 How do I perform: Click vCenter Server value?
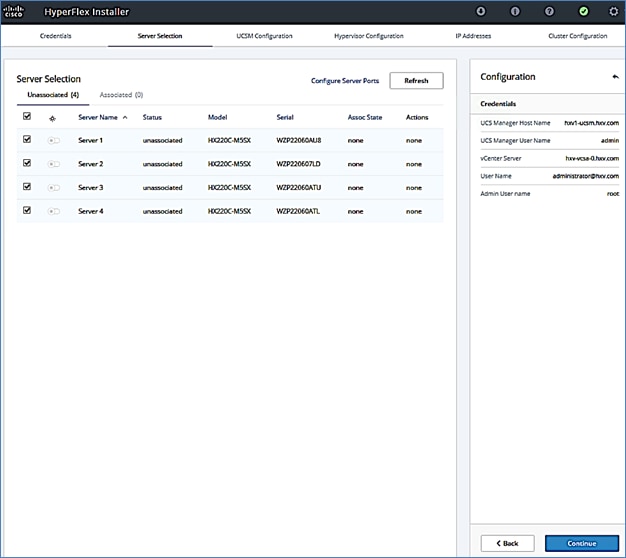pos(592,158)
